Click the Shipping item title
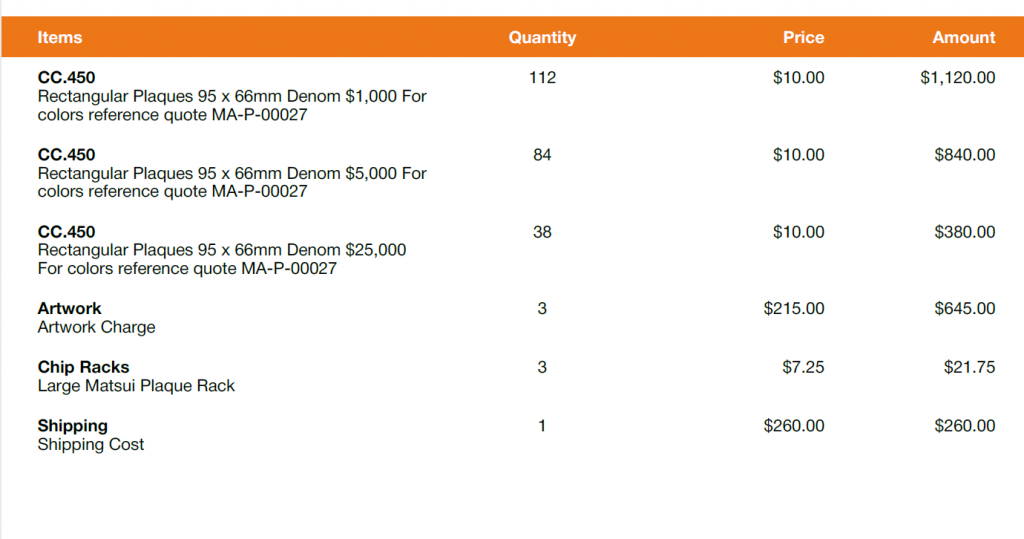The width and height of the screenshot is (1024, 539). pos(73,426)
